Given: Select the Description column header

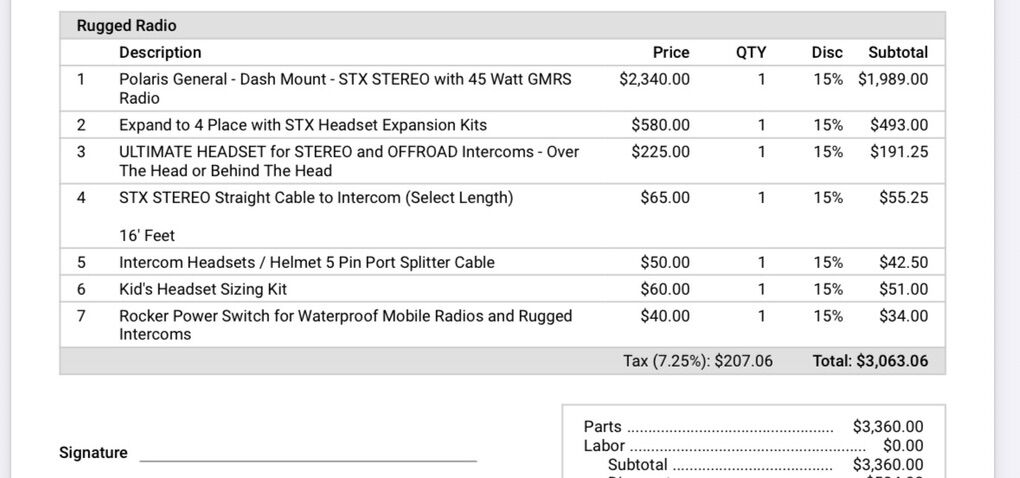Looking at the screenshot, I should tap(160, 52).
